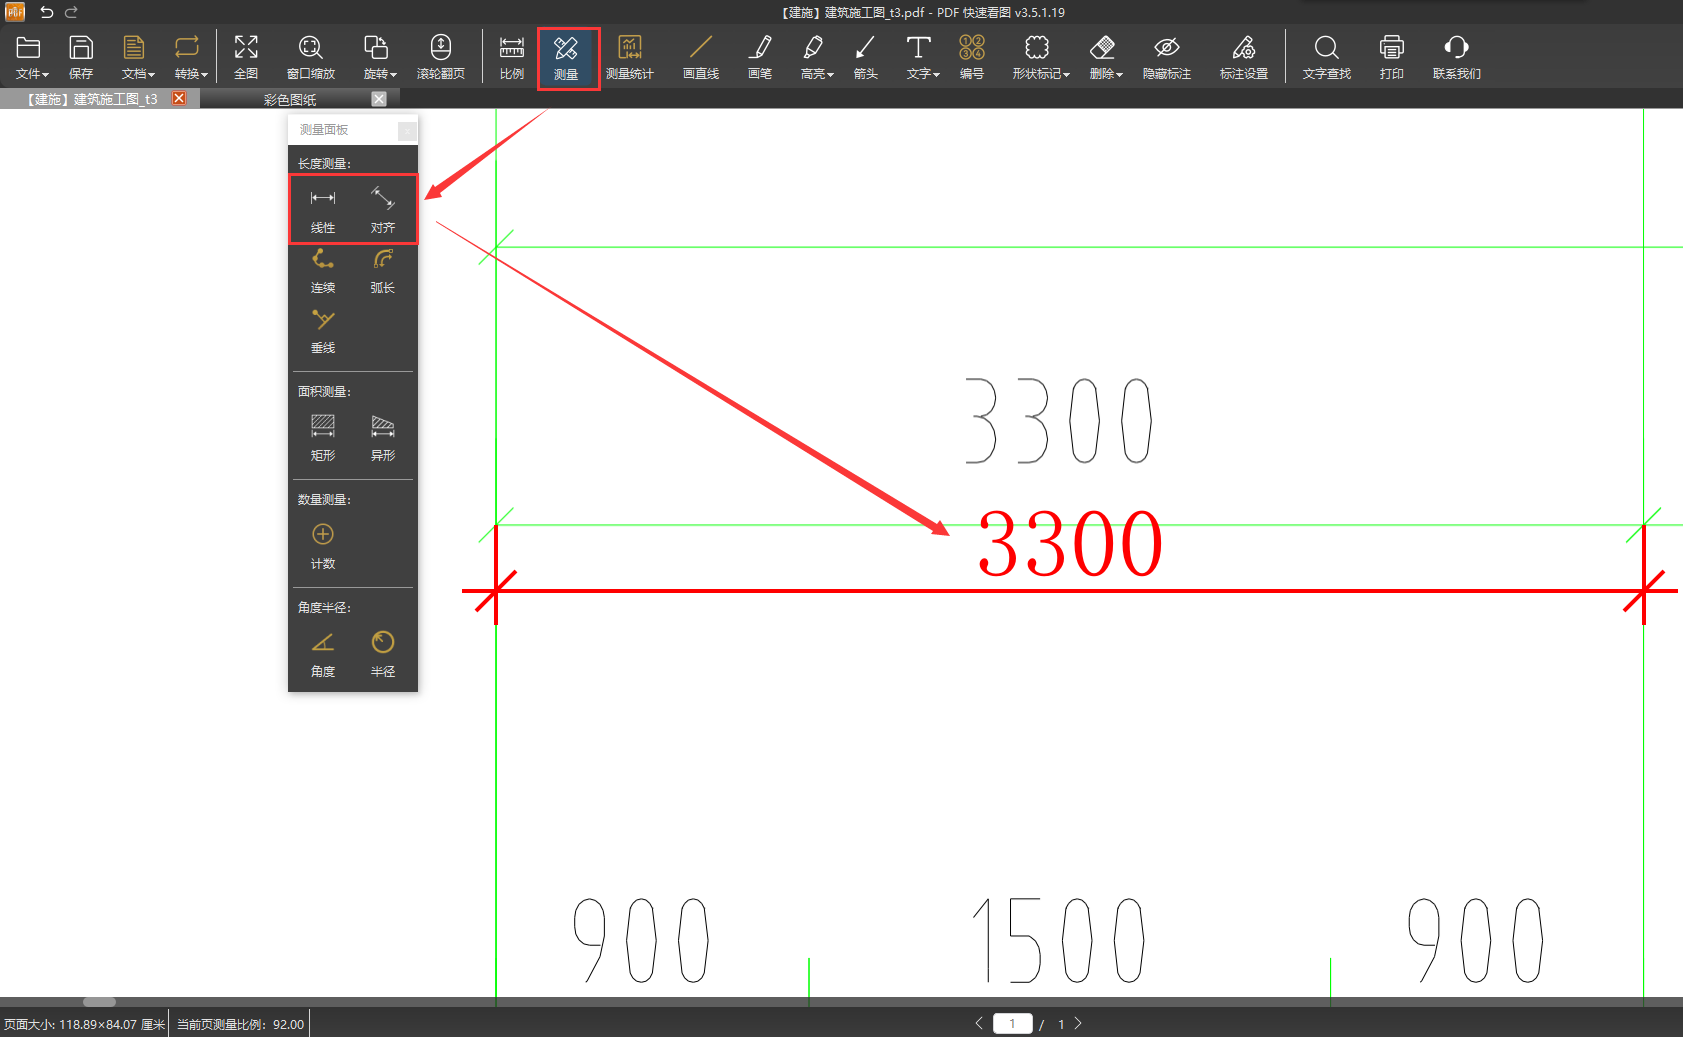Click 联系我们 contact us icon
1683x1037 pixels.
coord(1457,58)
